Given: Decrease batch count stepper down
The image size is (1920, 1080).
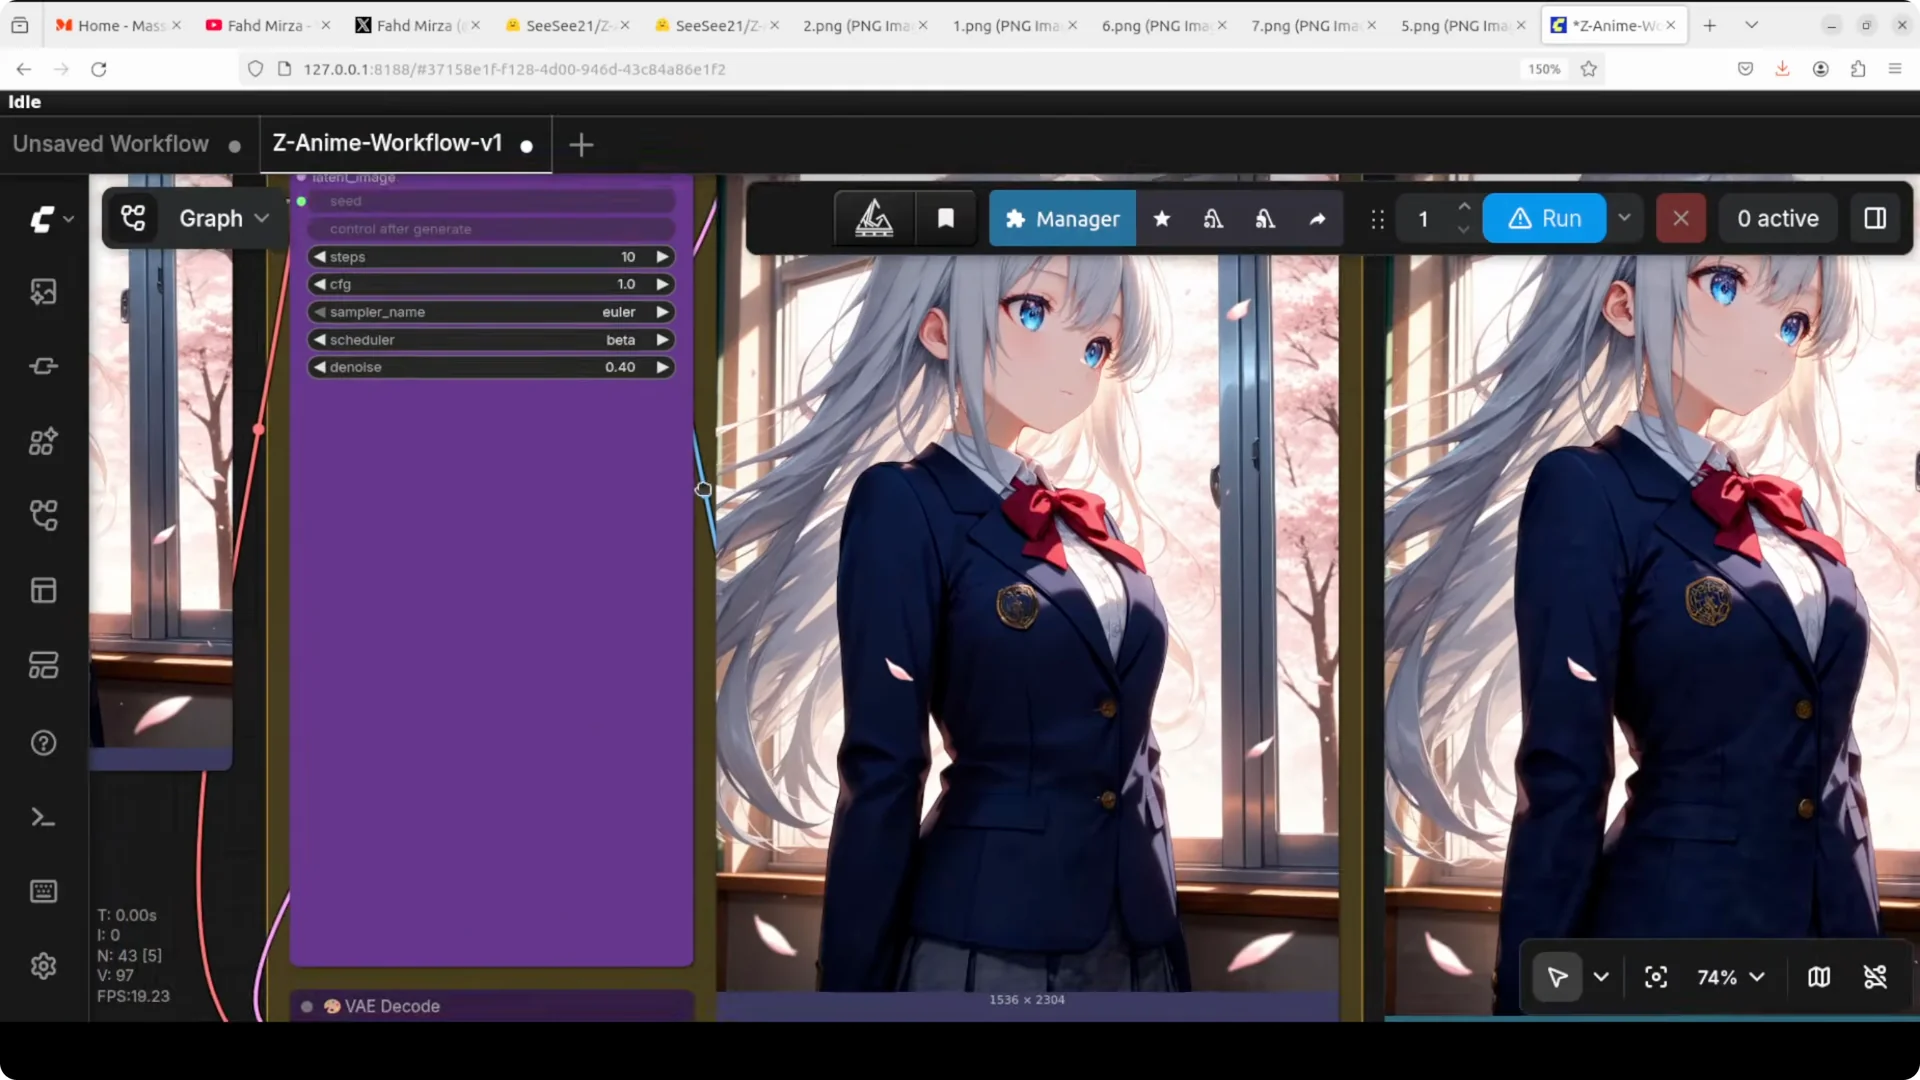Looking at the screenshot, I should tap(1464, 230).
